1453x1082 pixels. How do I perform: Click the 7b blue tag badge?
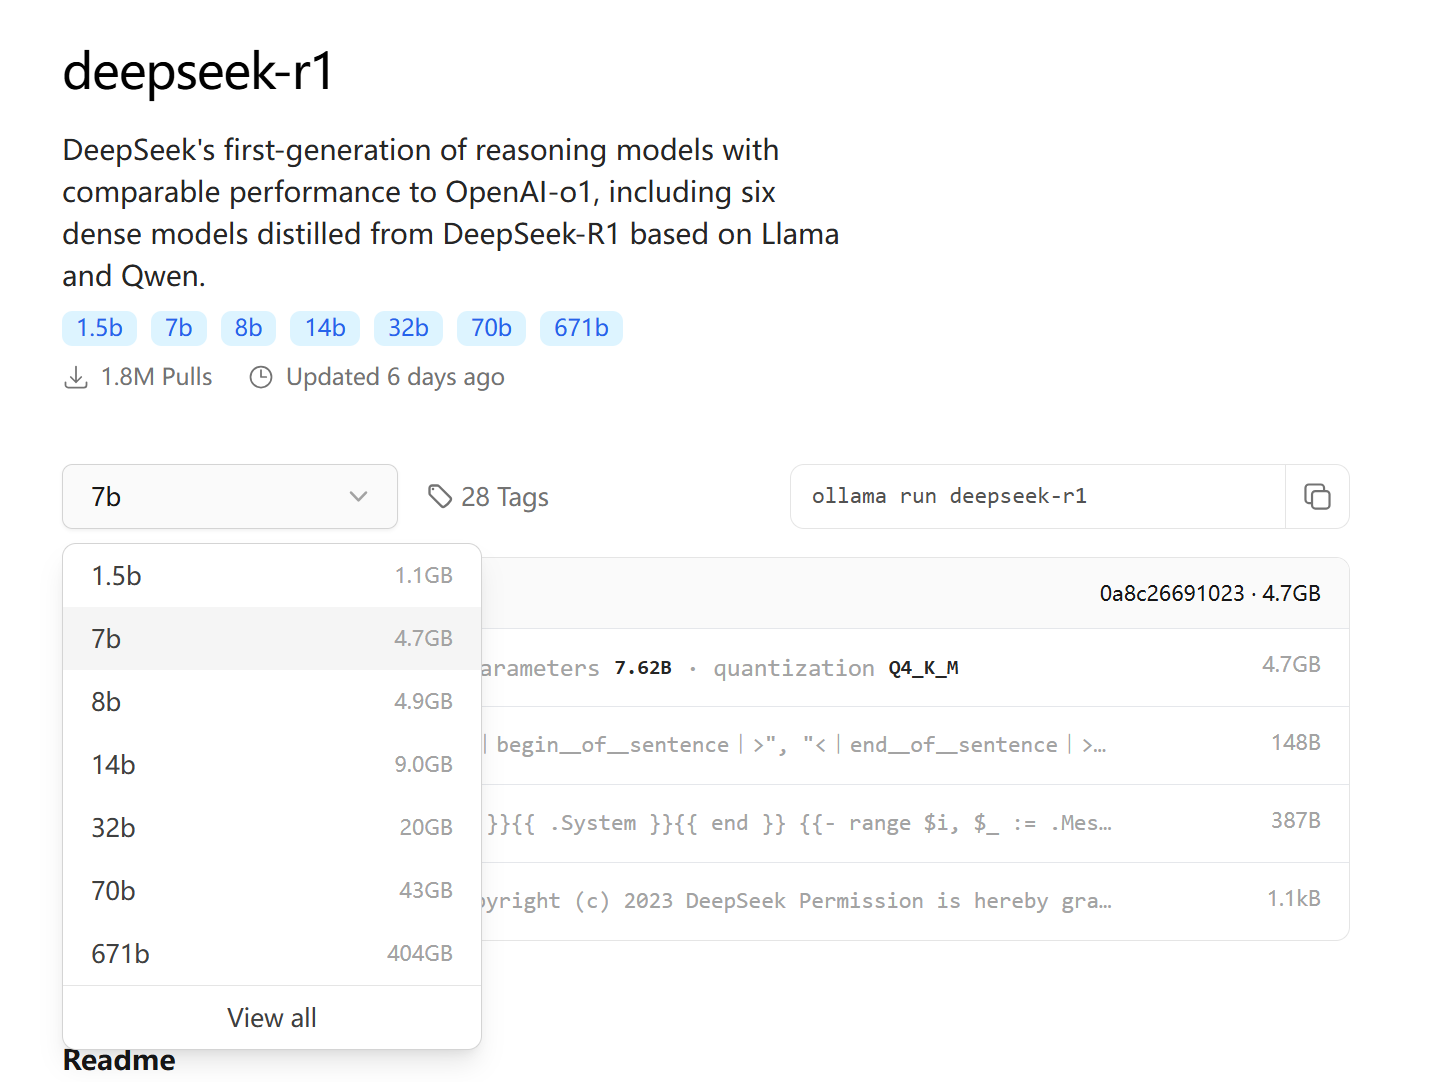[x=179, y=328]
